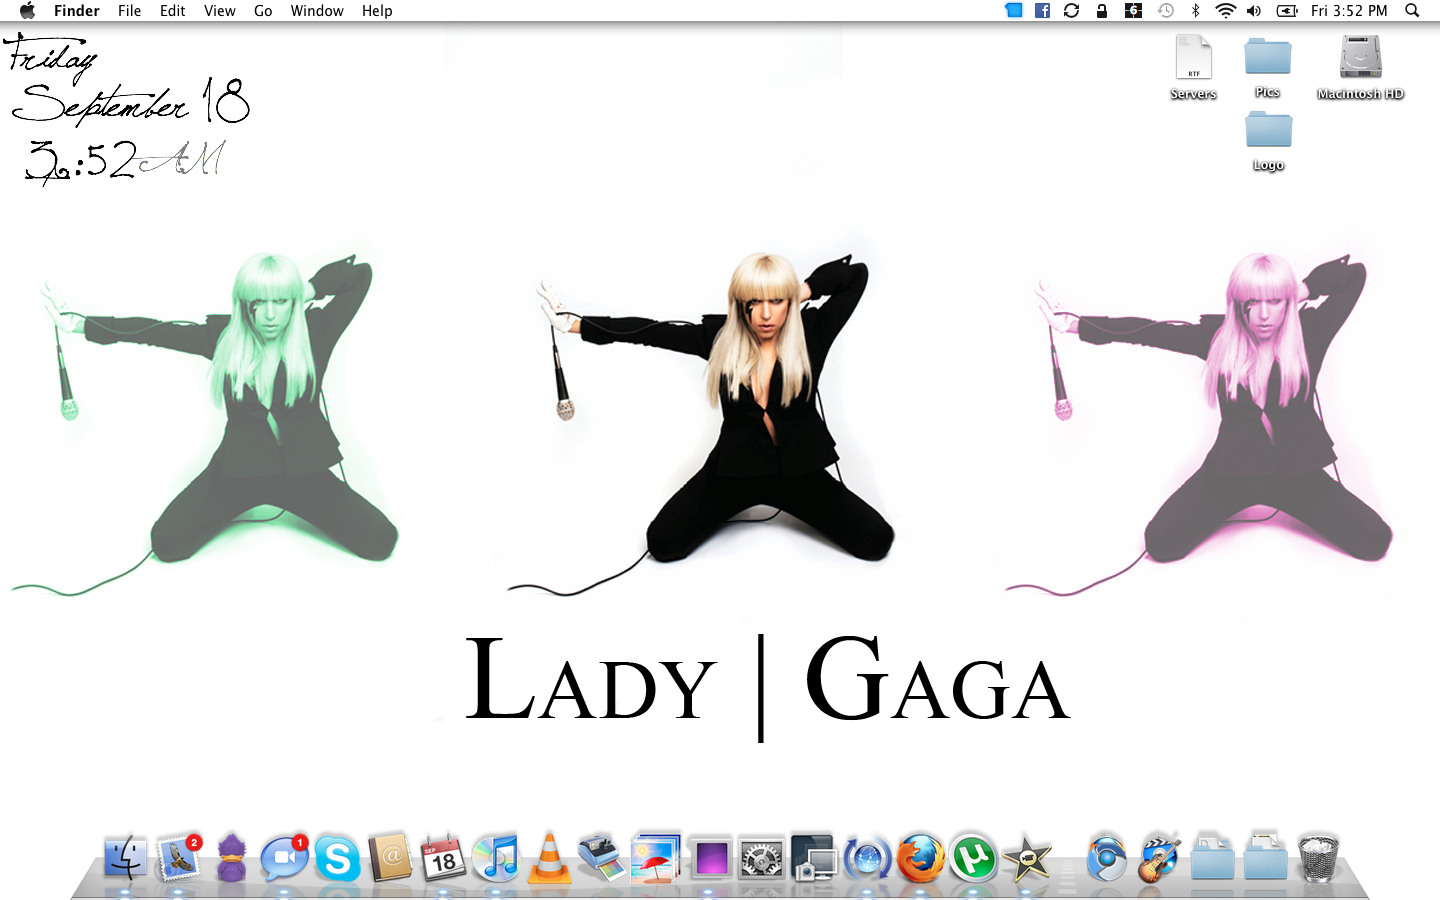
Task: Open the Finder menu
Action: tap(77, 11)
